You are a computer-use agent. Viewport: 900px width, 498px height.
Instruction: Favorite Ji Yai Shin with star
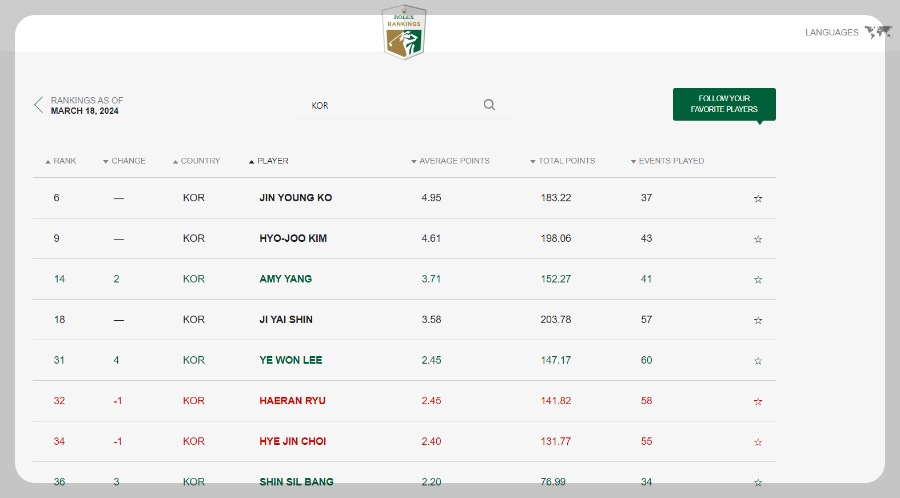pyautogui.click(x=758, y=320)
